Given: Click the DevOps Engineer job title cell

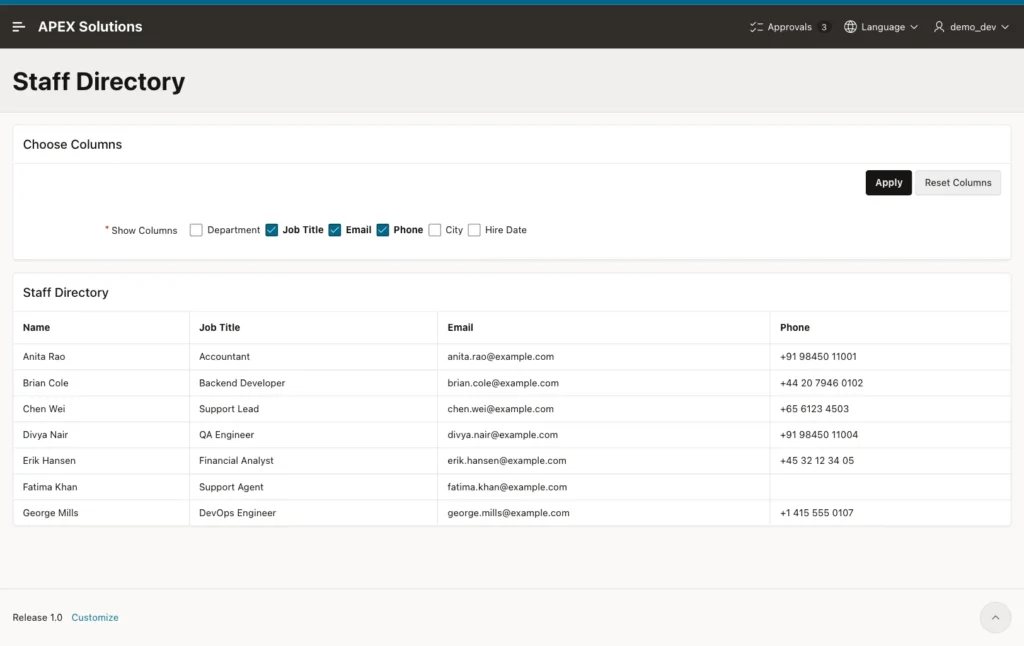Looking at the screenshot, I should pyautogui.click(x=313, y=513).
